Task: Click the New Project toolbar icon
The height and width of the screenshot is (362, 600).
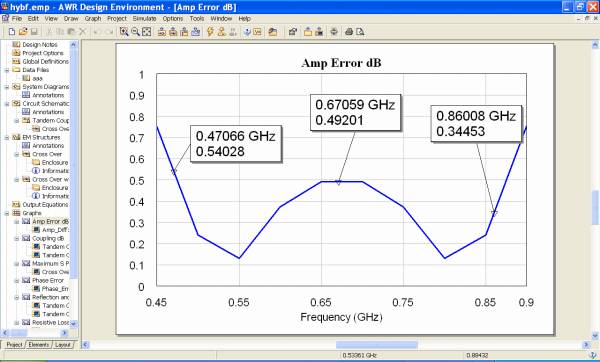Action: (x=12, y=32)
